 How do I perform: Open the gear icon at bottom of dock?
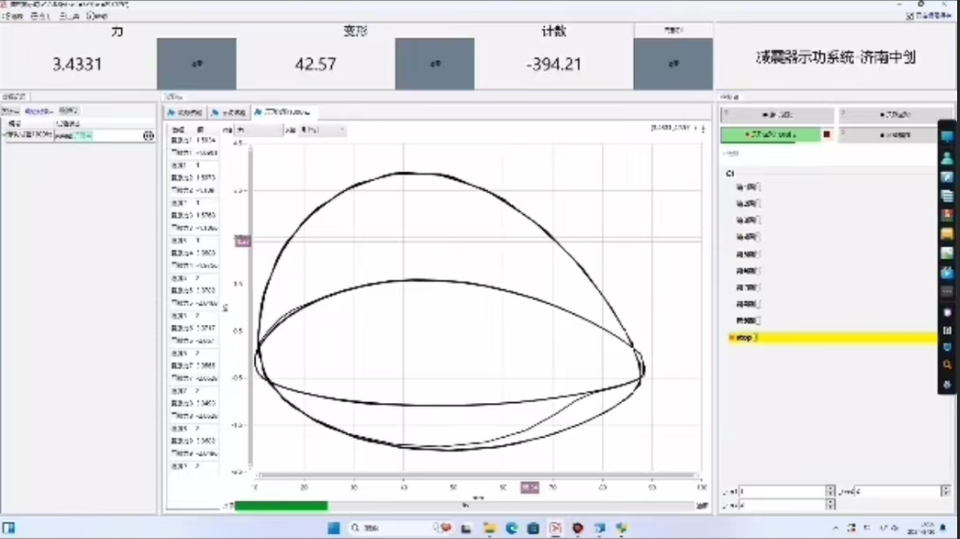point(947,384)
